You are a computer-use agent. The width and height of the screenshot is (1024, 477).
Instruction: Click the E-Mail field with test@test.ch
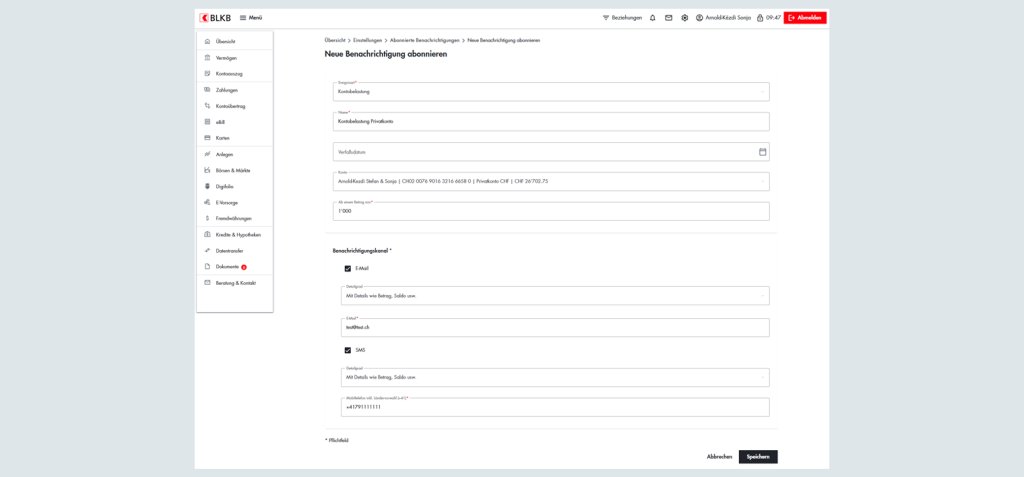click(x=555, y=327)
